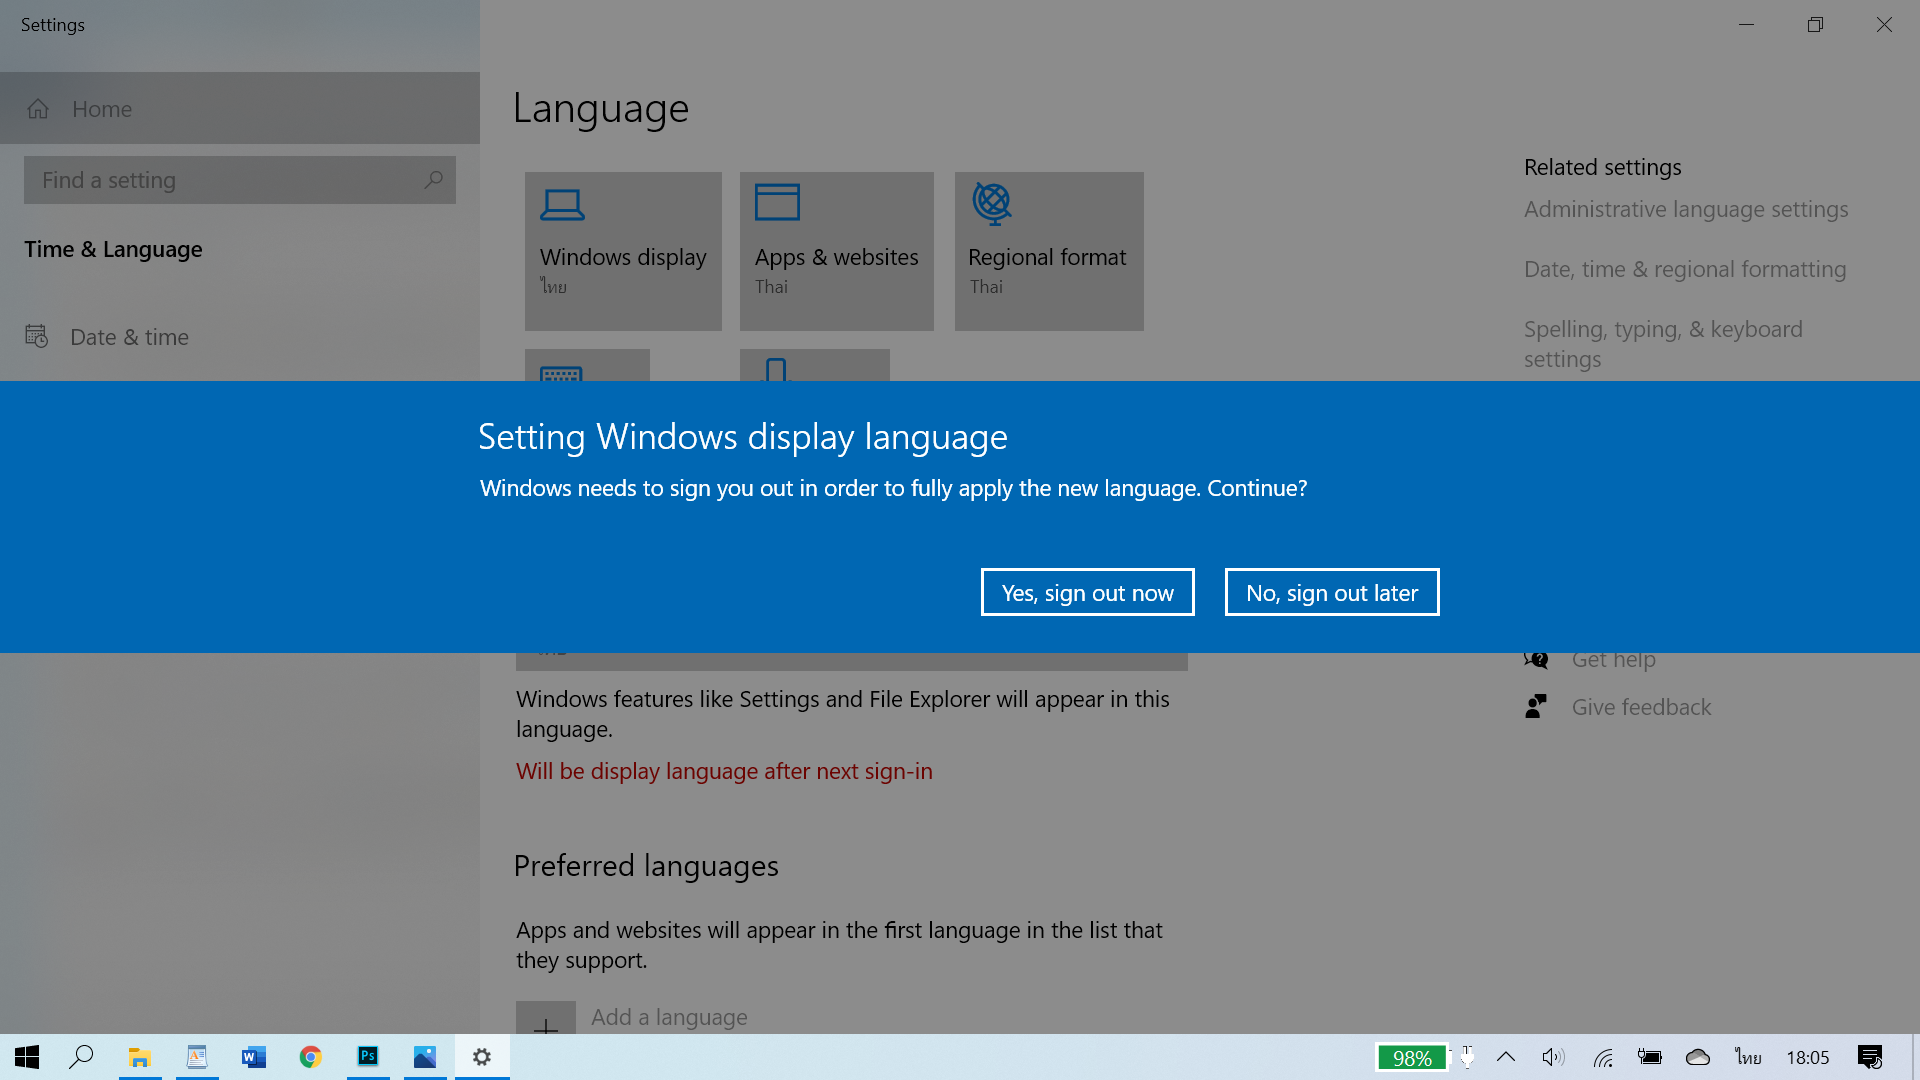Click Get help link

(1613, 659)
